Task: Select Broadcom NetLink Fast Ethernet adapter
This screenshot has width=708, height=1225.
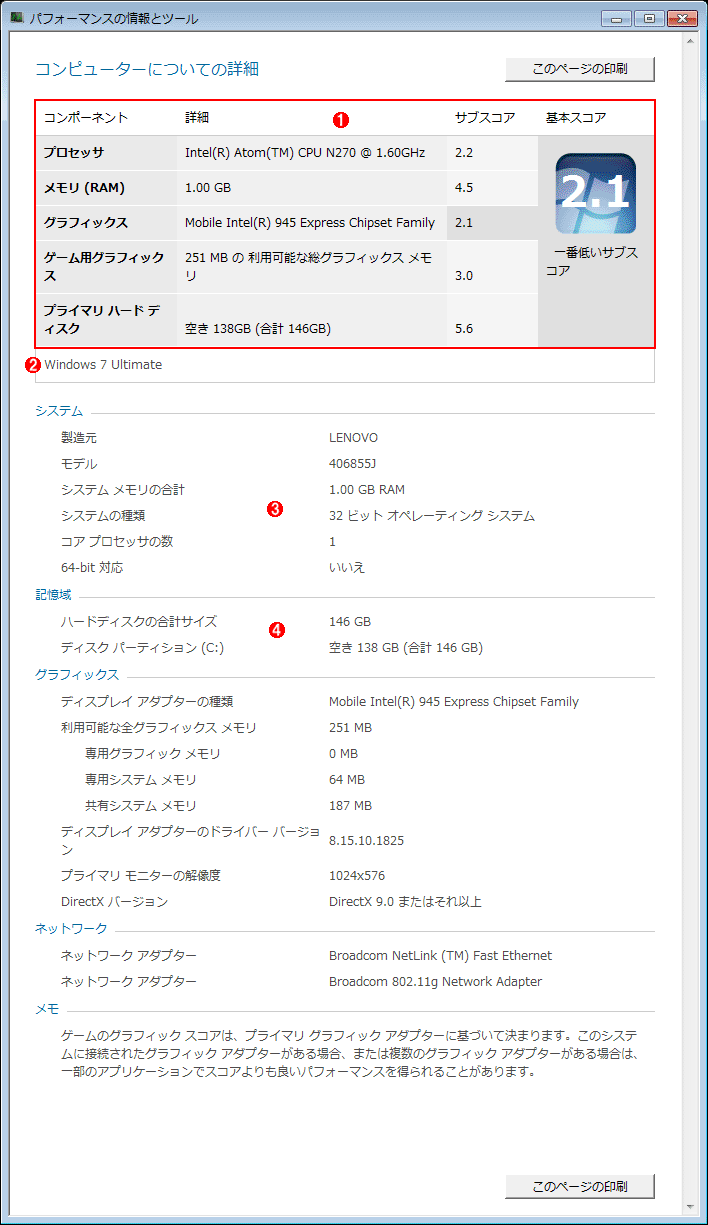Action: [440, 956]
